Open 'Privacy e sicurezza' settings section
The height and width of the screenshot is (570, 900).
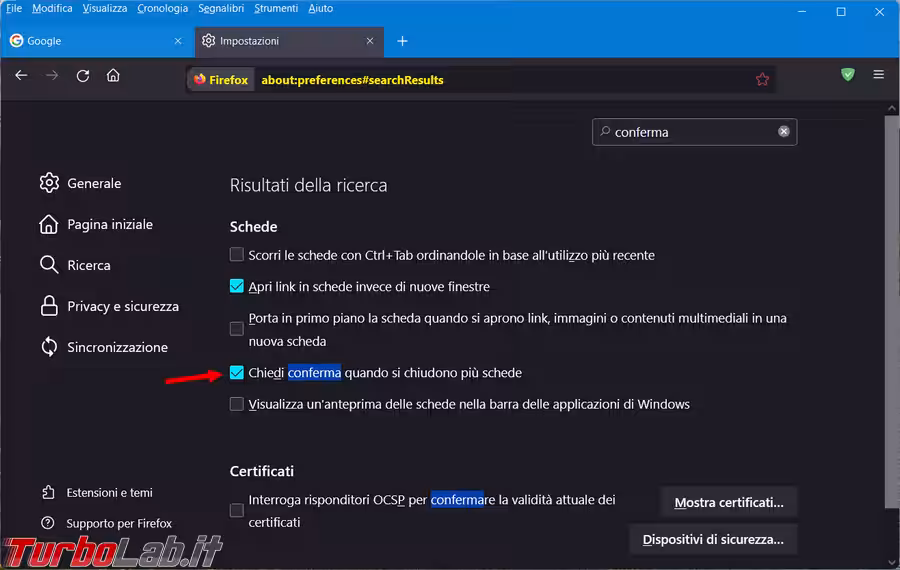[x=122, y=306]
